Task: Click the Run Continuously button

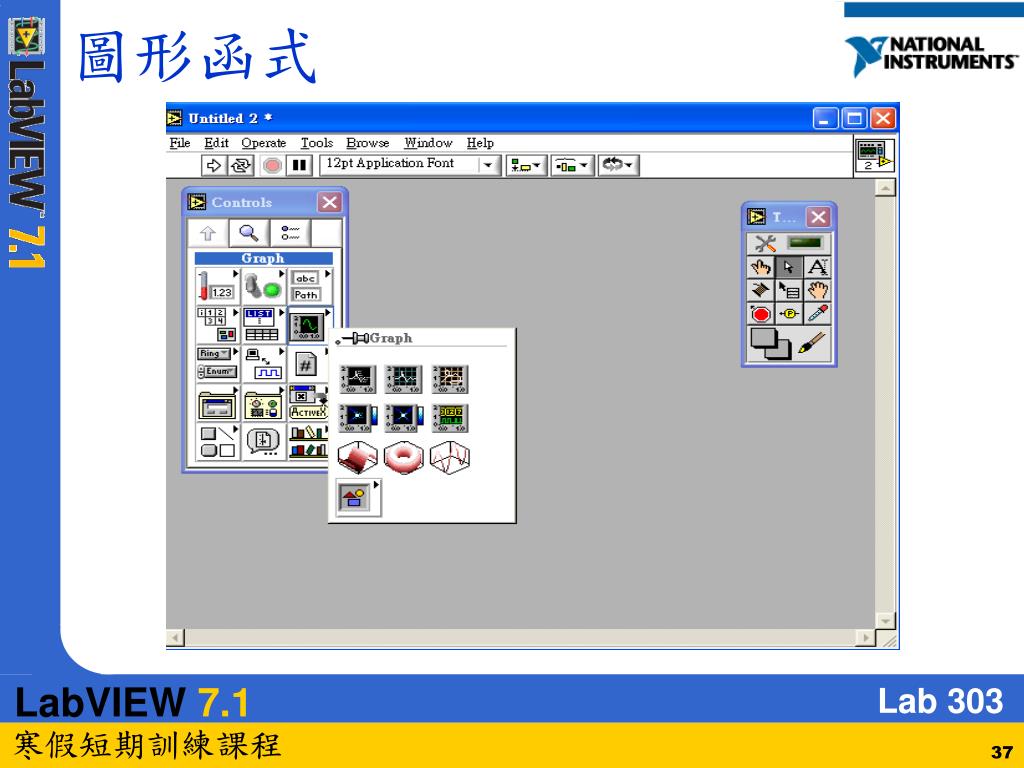Action: point(240,165)
